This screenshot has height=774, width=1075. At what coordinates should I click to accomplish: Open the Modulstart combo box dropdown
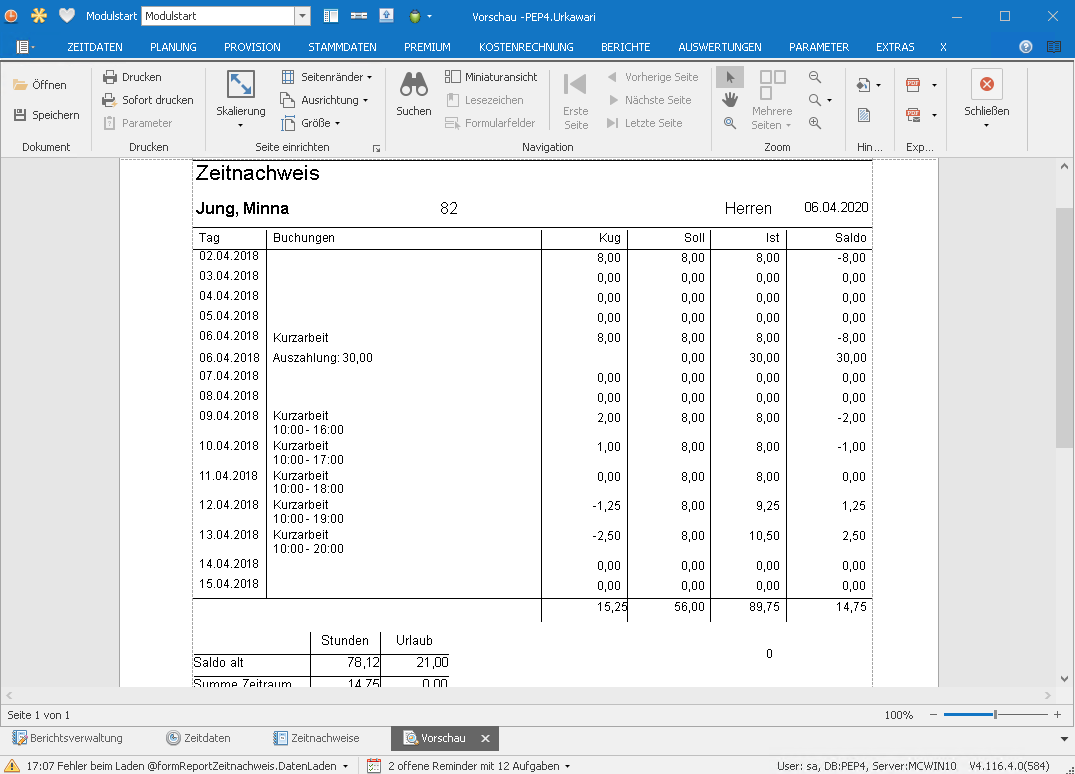(302, 16)
